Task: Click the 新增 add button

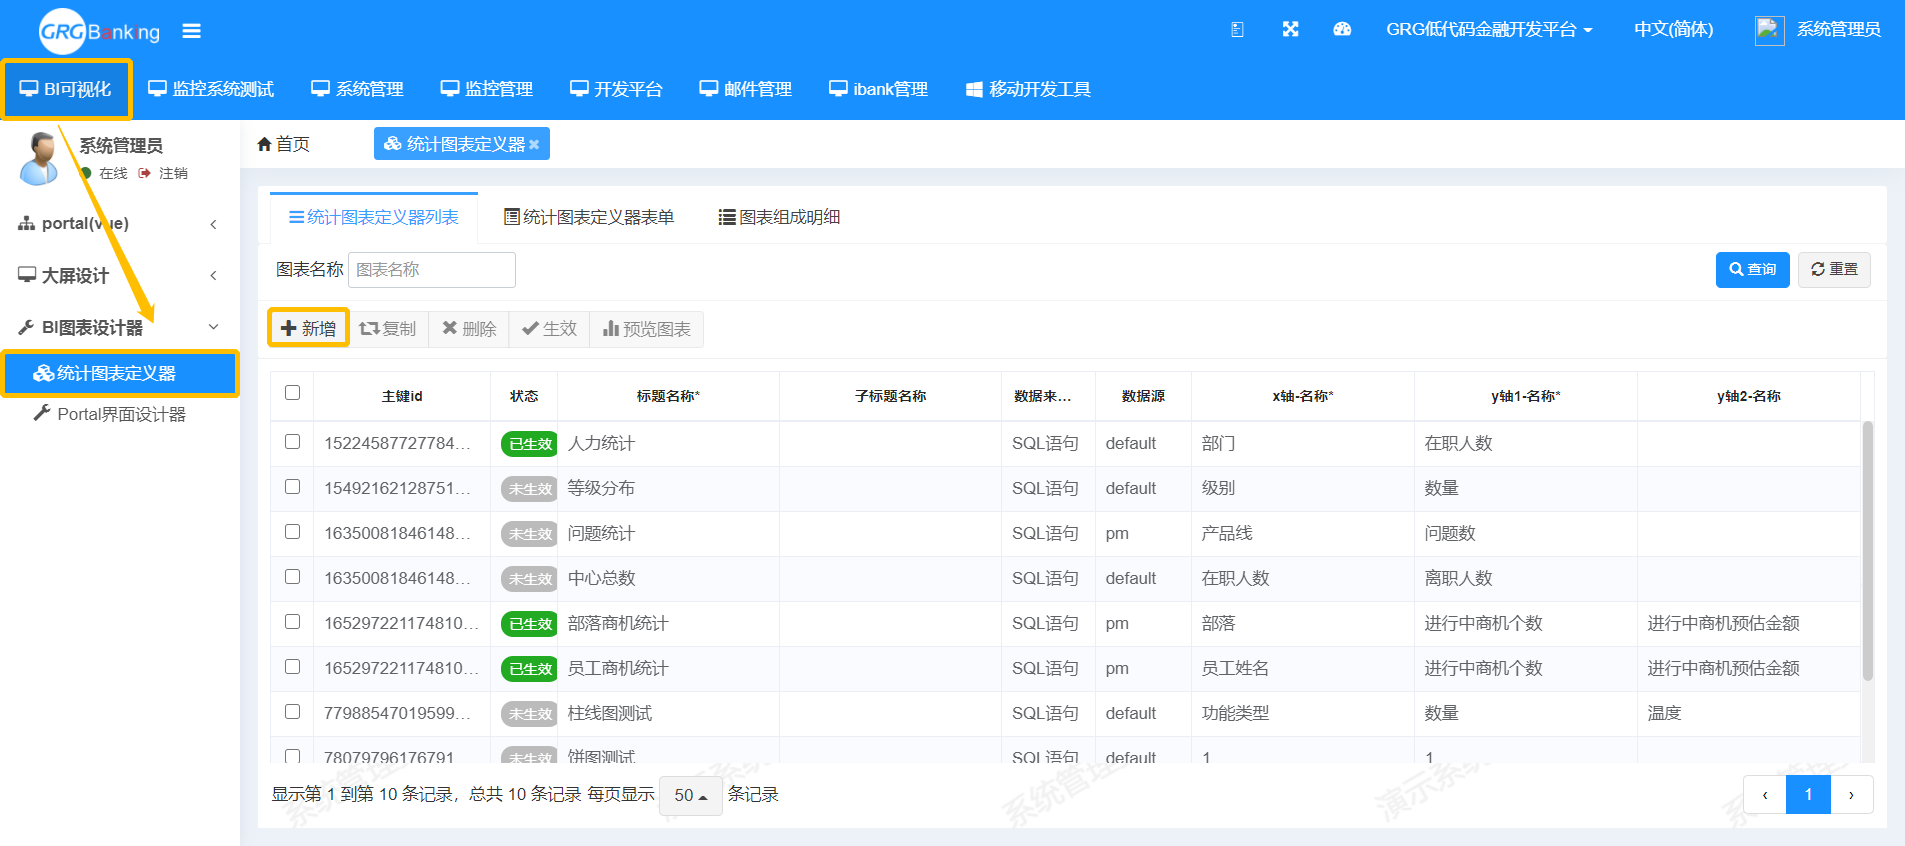Action: (308, 328)
